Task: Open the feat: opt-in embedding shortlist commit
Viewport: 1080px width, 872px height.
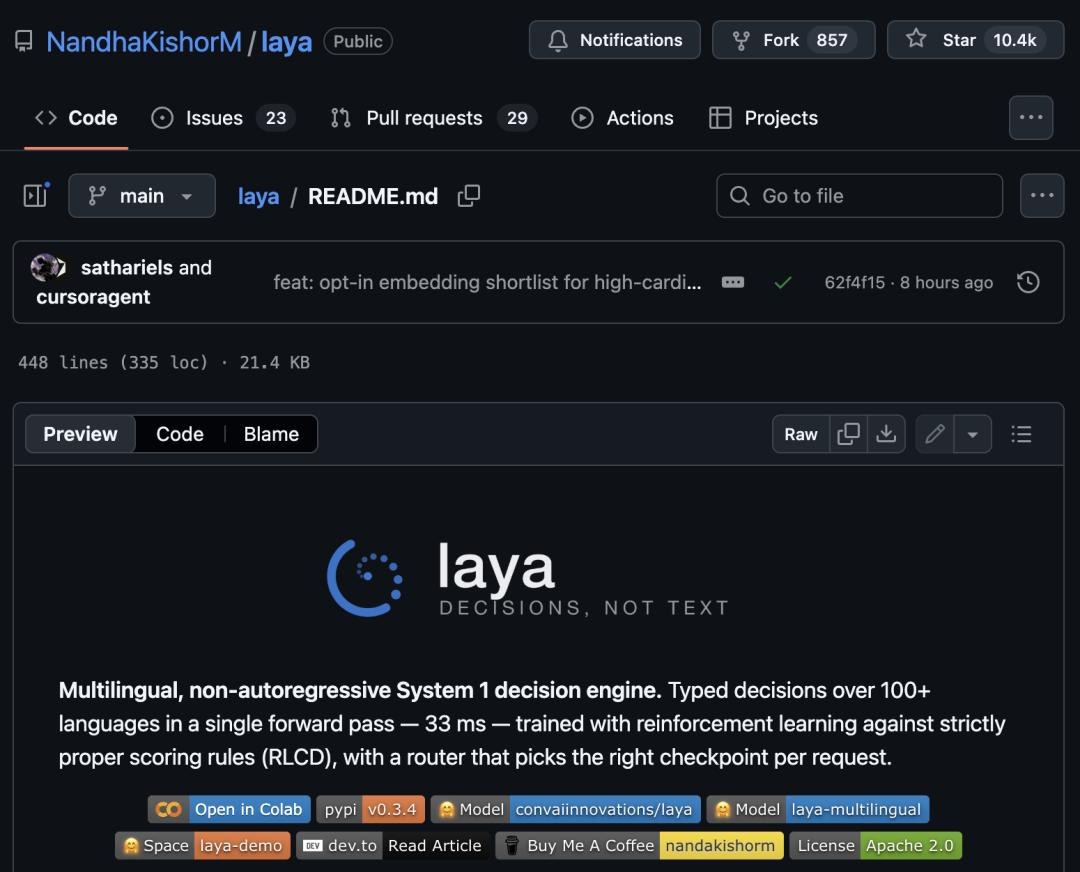Action: pos(487,282)
